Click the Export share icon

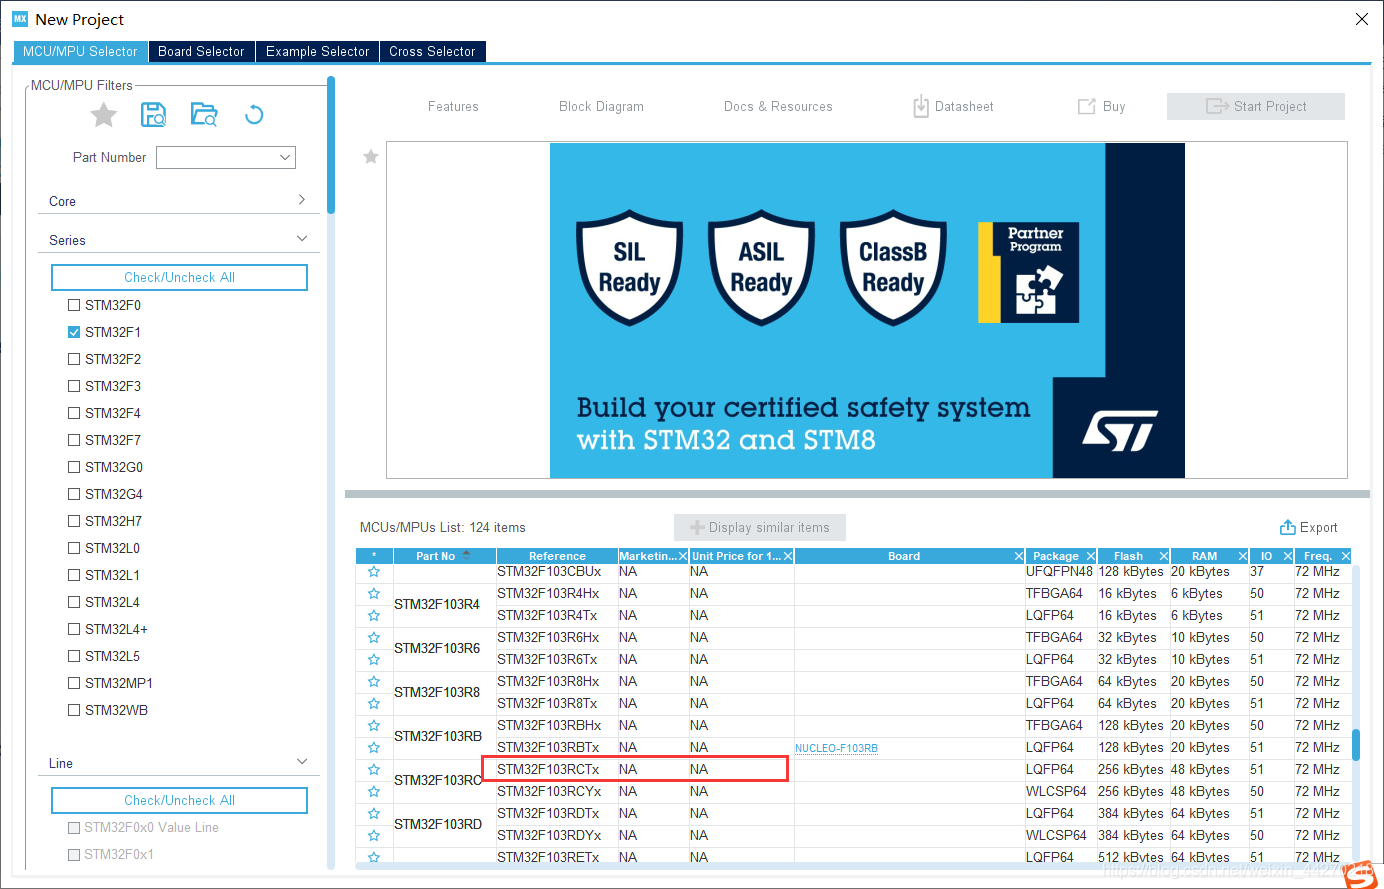1288,527
